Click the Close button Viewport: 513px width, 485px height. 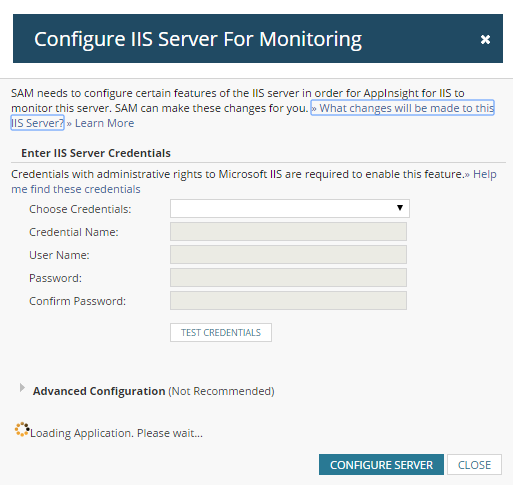[474, 465]
